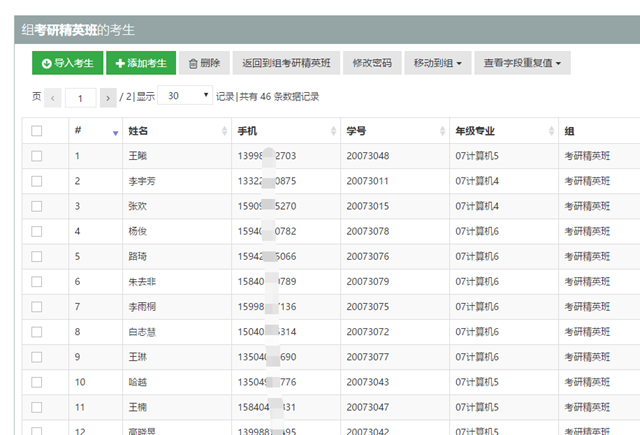The image size is (640, 435).
Task: Click the 添加考生 add button
Action: pyautogui.click(x=141, y=63)
